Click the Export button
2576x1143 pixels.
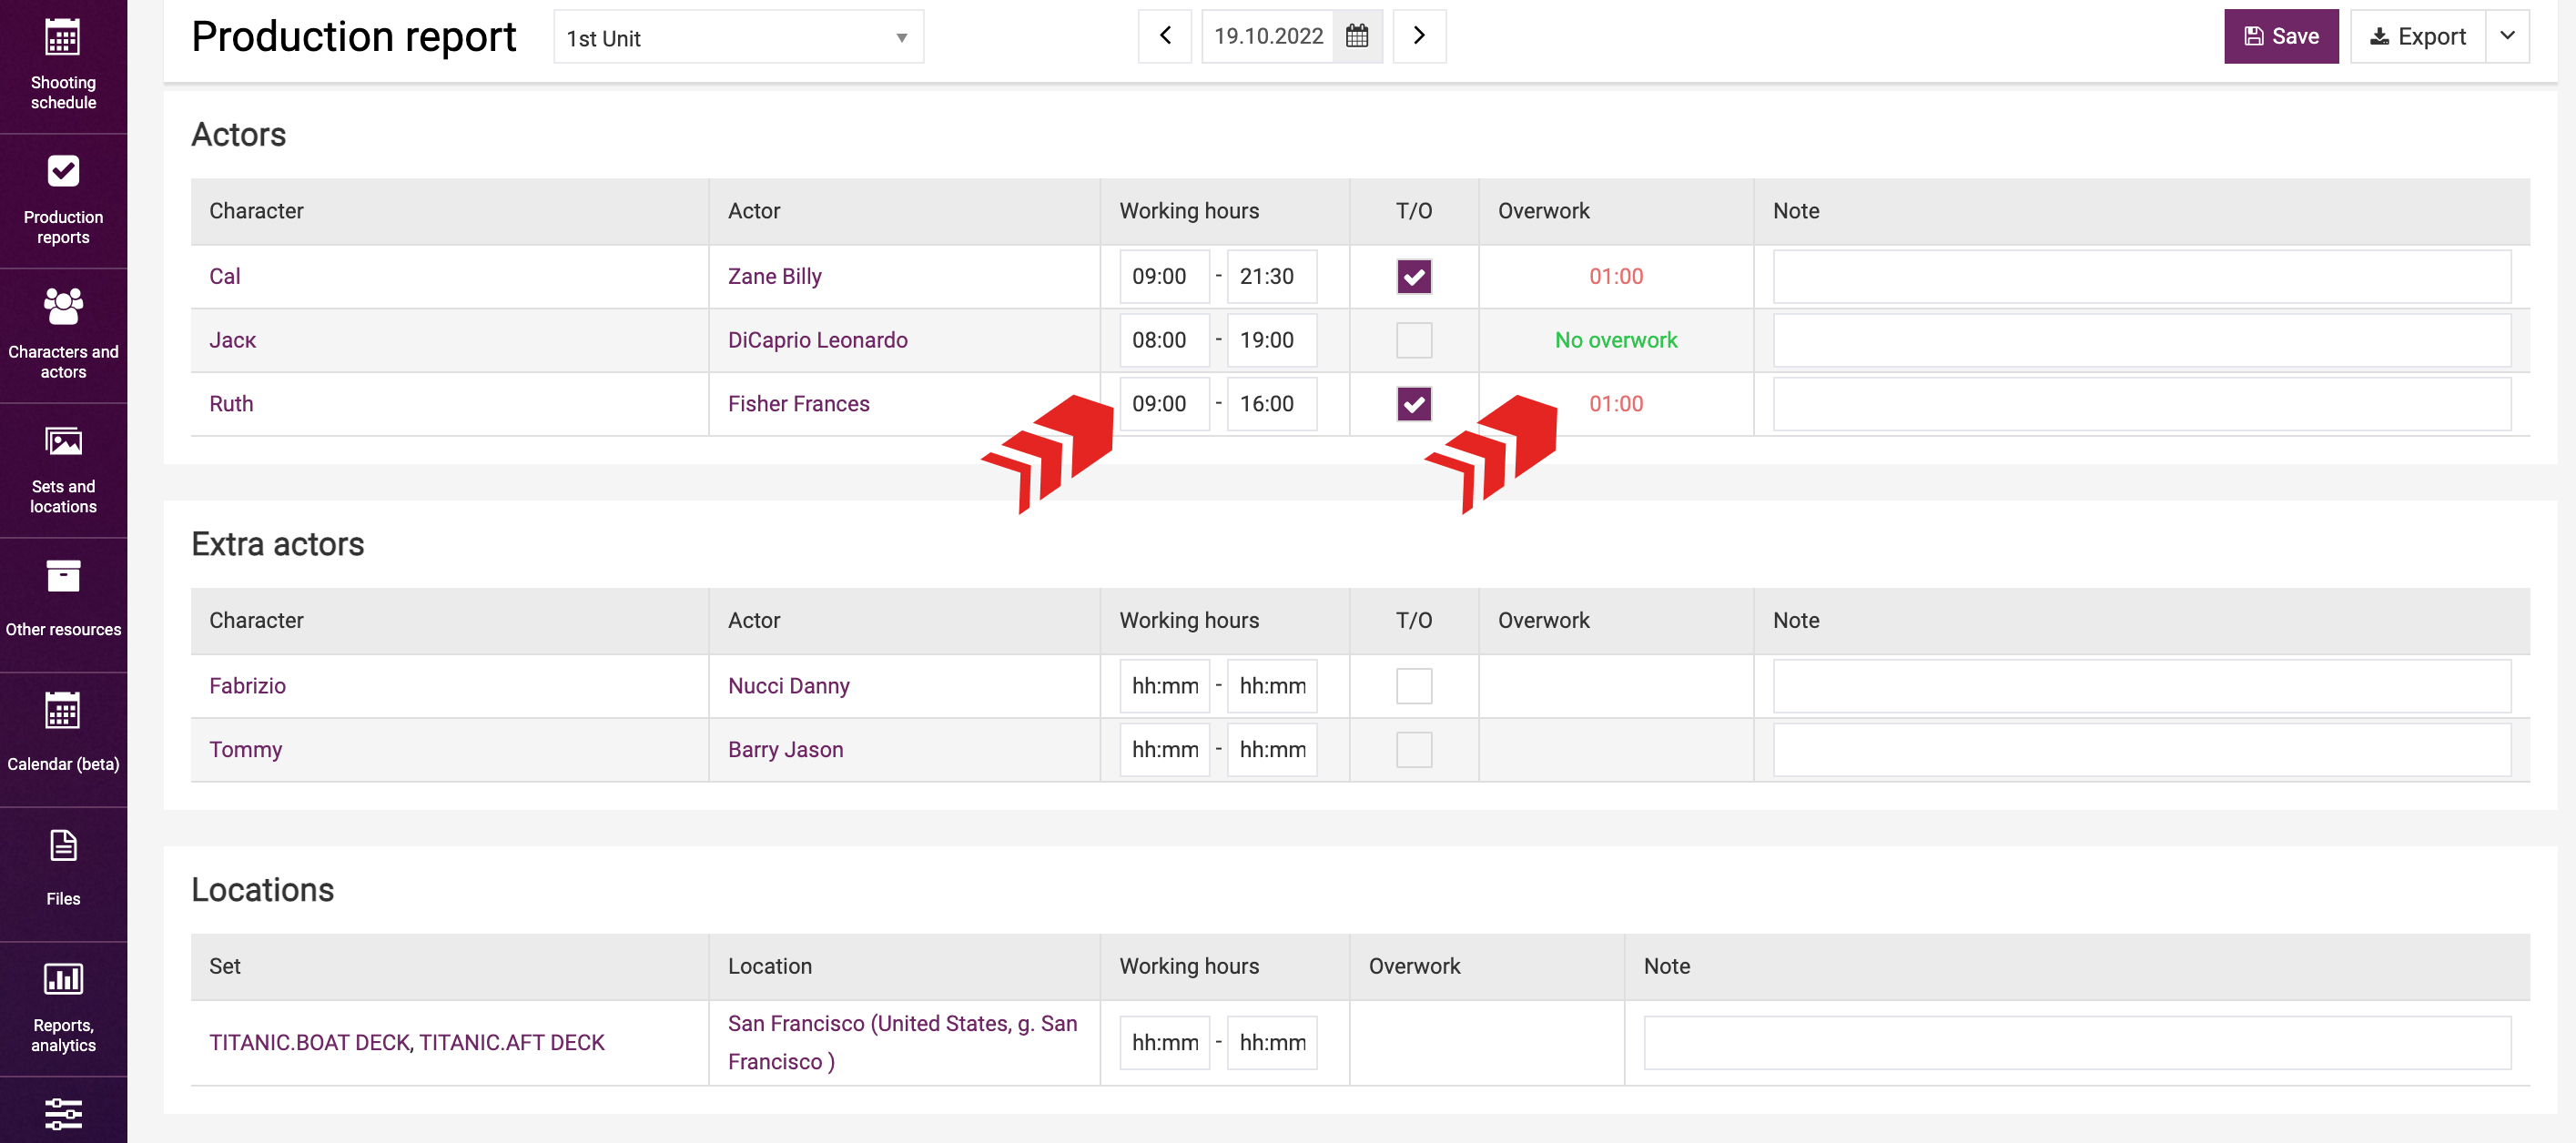click(x=2417, y=36)
